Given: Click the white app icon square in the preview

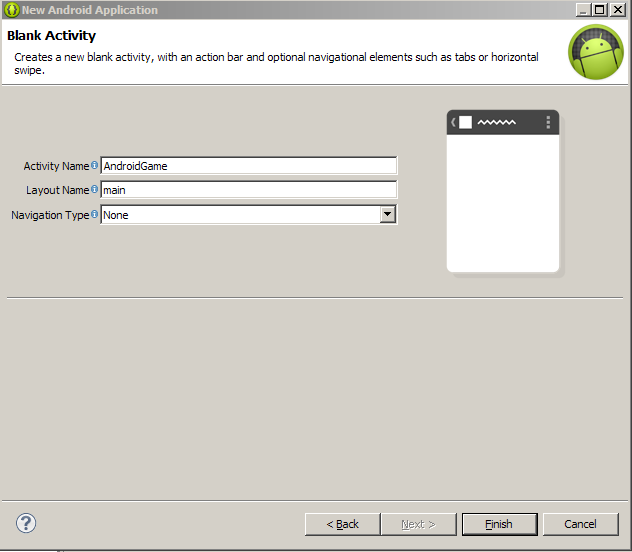Looking at the screenshot, I should pyautogui.click(x=465, y=122).
